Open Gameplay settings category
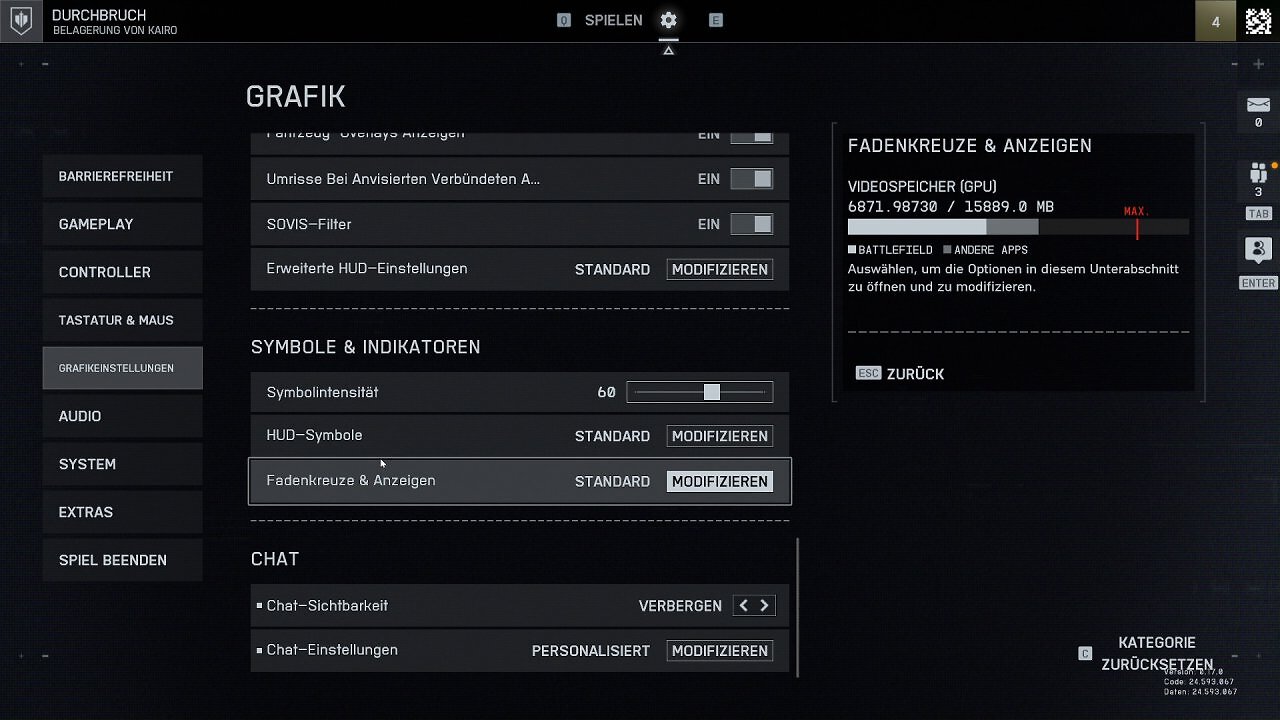 click(122, 224)
